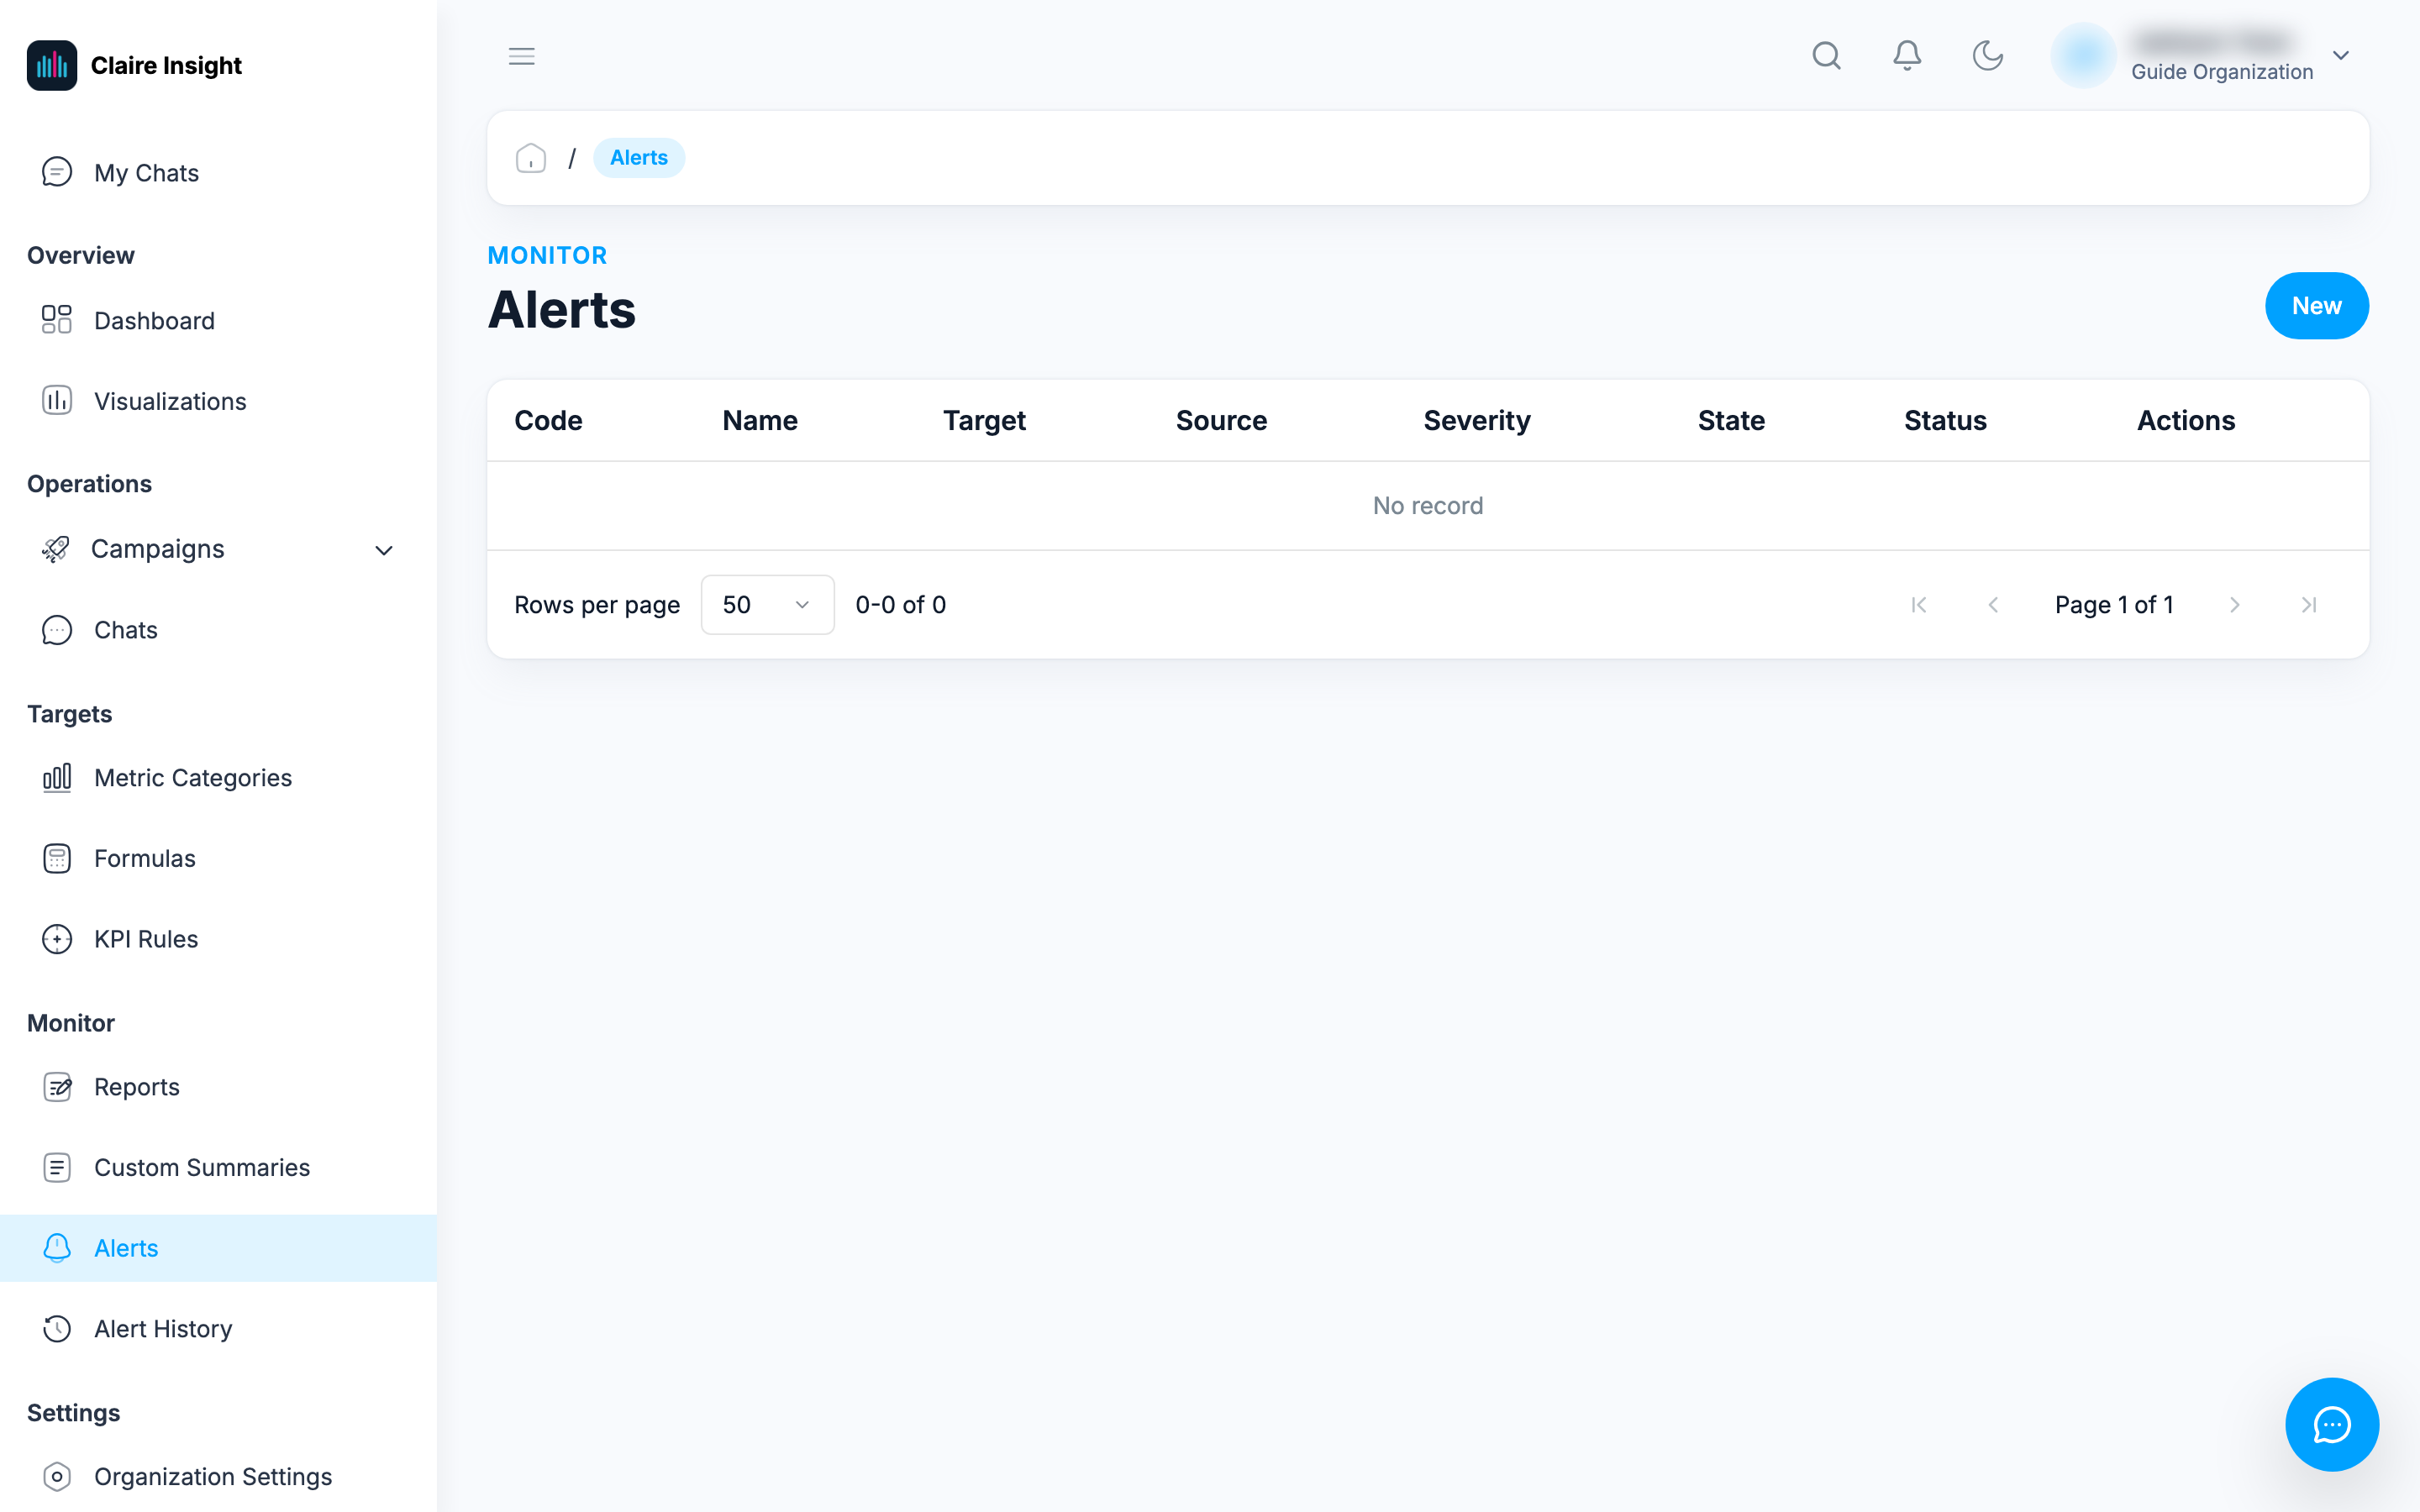This screenshot has width=2420, height=1512.
Task: Click the State column header
Action: click(x=1731, y=420)
